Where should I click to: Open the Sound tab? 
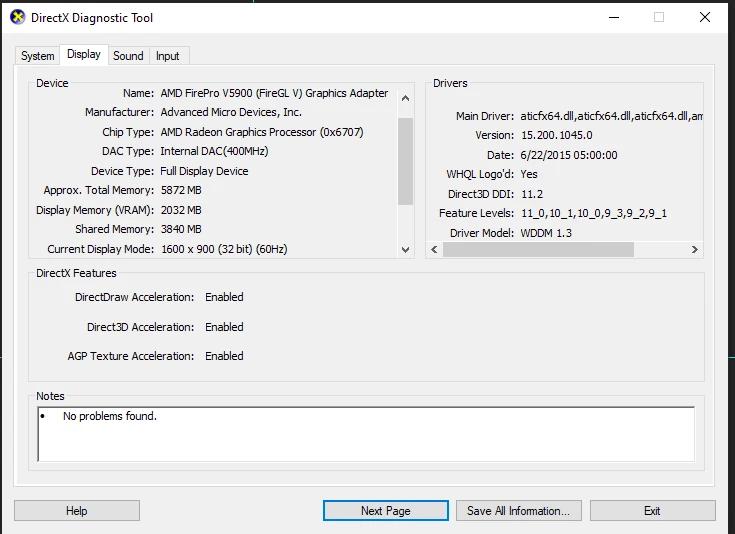pyautogui.click(x=128, y=56)
